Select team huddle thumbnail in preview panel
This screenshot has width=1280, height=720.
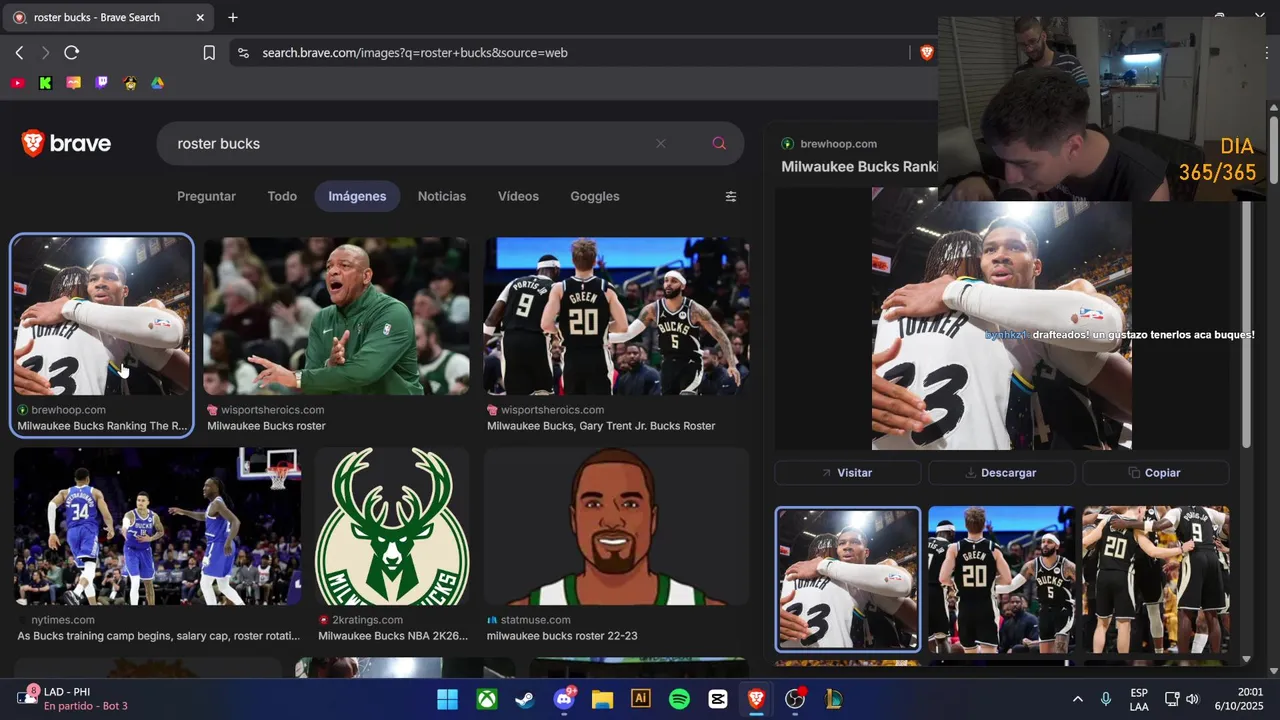point(1156,579)
